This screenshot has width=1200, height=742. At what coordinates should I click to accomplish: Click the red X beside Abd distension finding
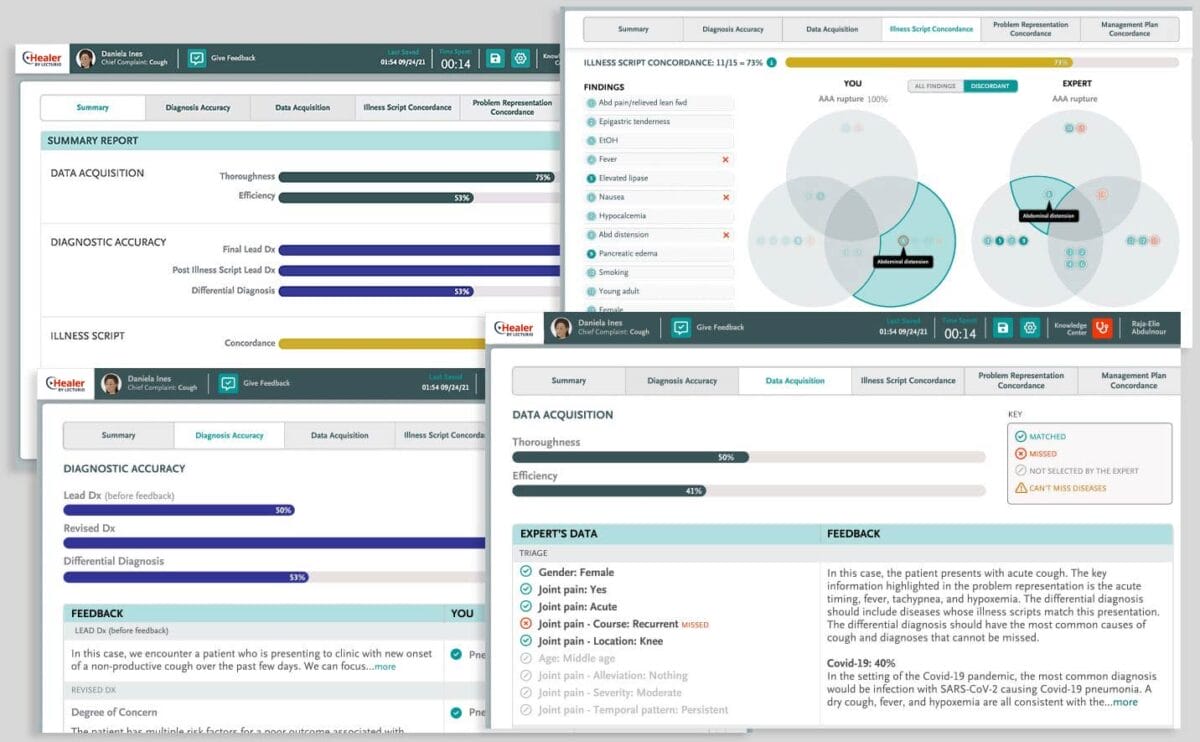(725, 235)
